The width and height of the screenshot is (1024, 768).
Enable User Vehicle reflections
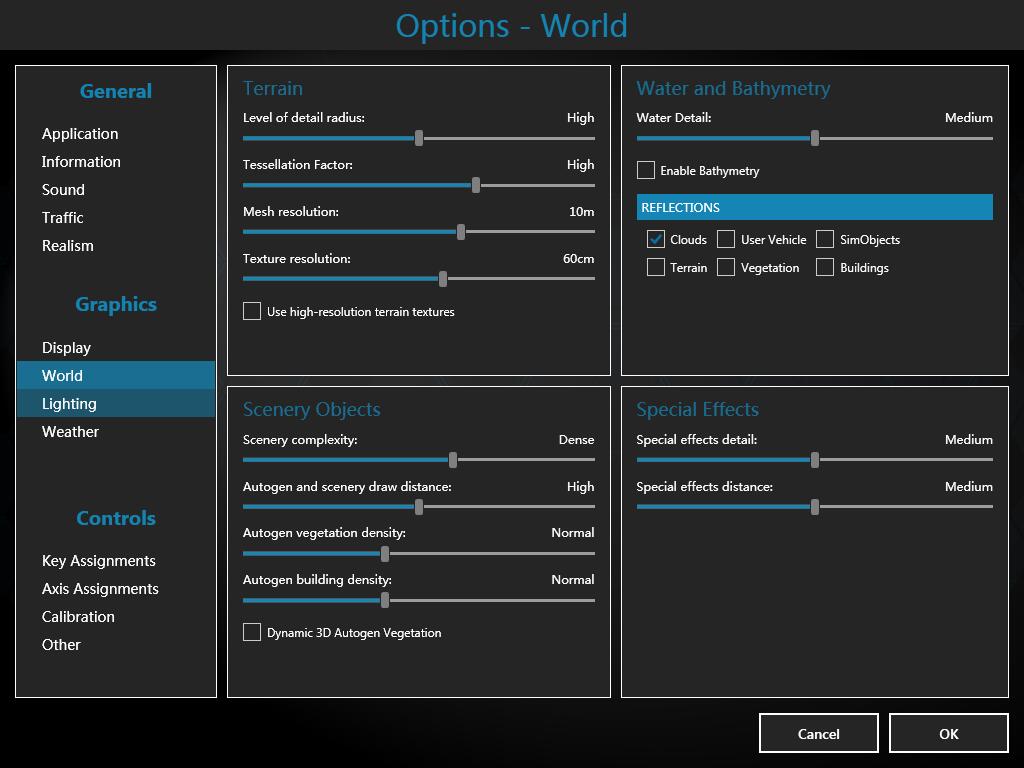[x=726, y=239]
